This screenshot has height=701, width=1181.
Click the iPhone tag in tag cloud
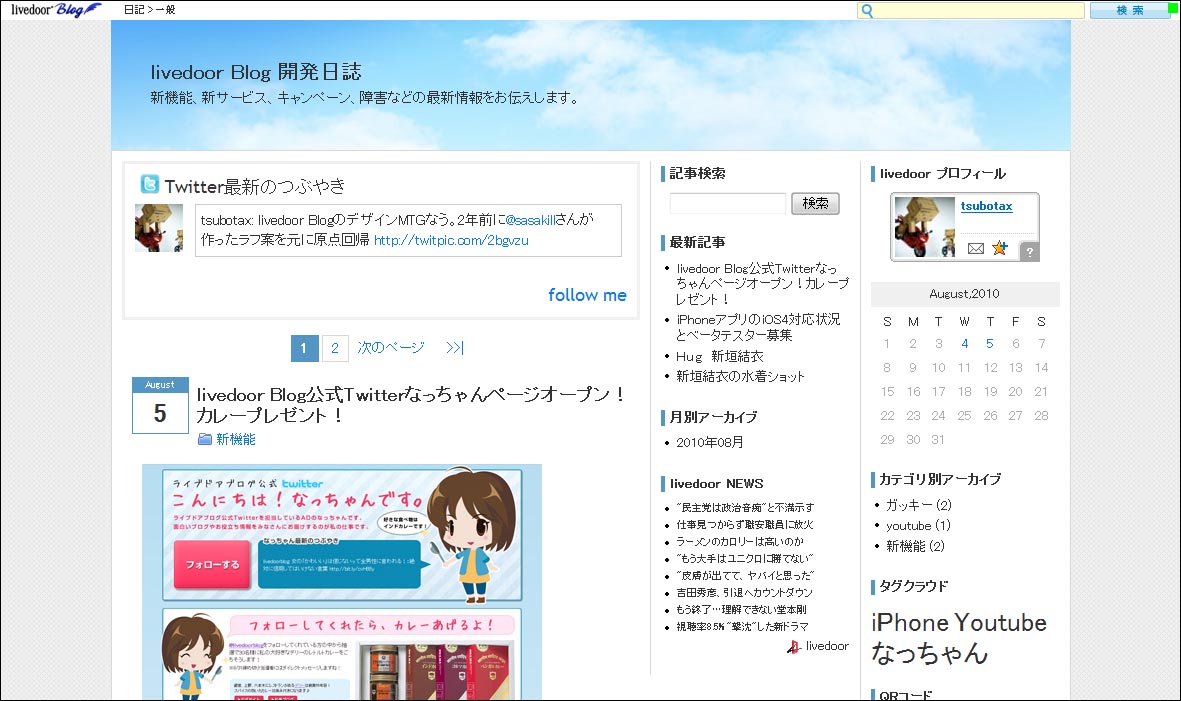(x=910, y=623)
